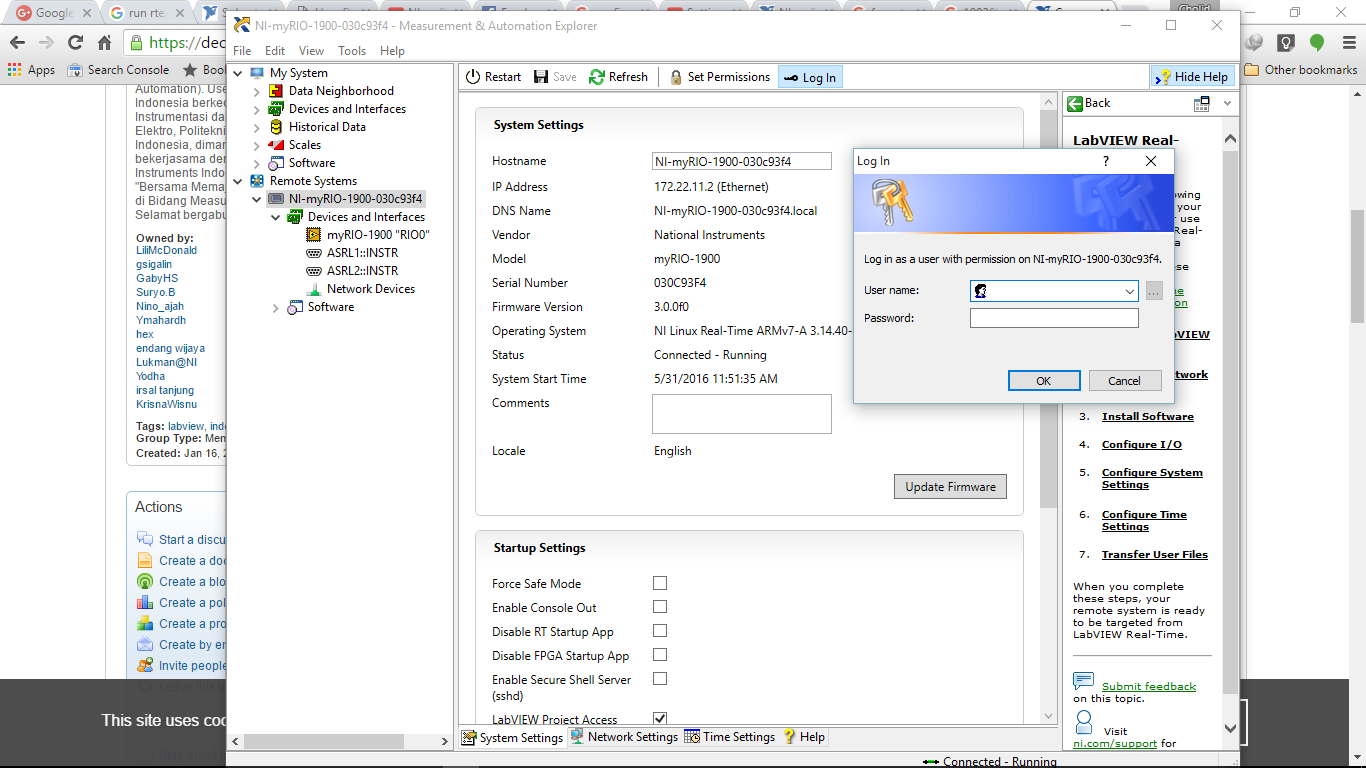Select ASRL1::INSTR tree item
Screen dimensions: 1366x768
[x=362, y=253]
